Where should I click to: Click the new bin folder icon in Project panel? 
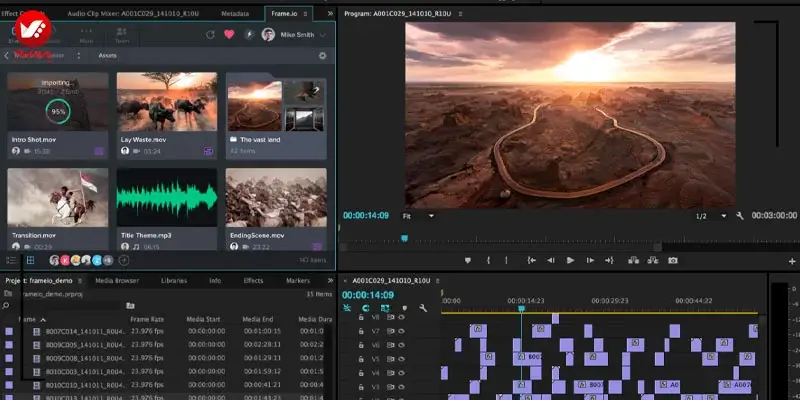coord(131,306)
